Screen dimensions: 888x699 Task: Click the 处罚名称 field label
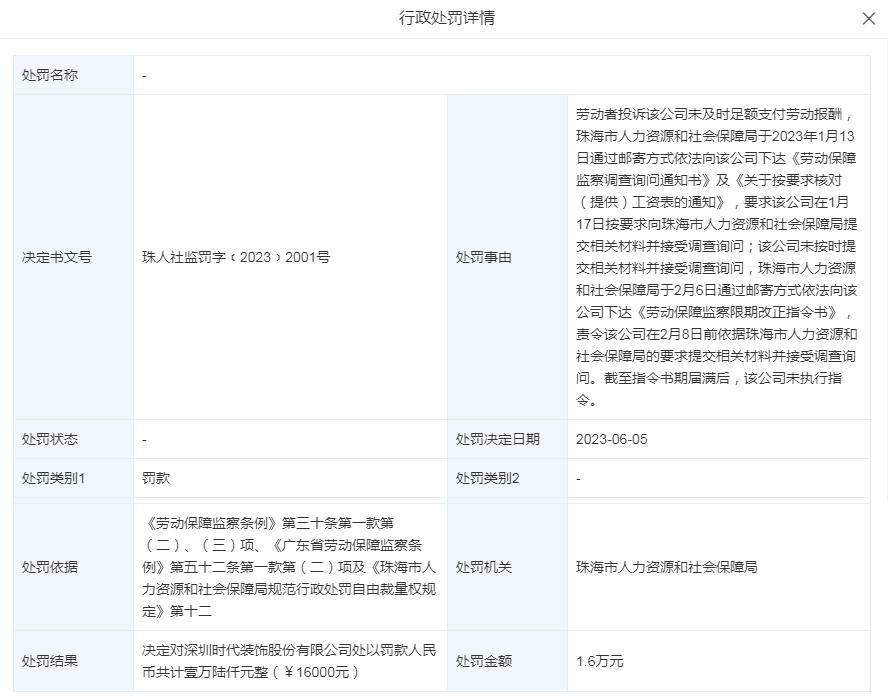[50, 75]
